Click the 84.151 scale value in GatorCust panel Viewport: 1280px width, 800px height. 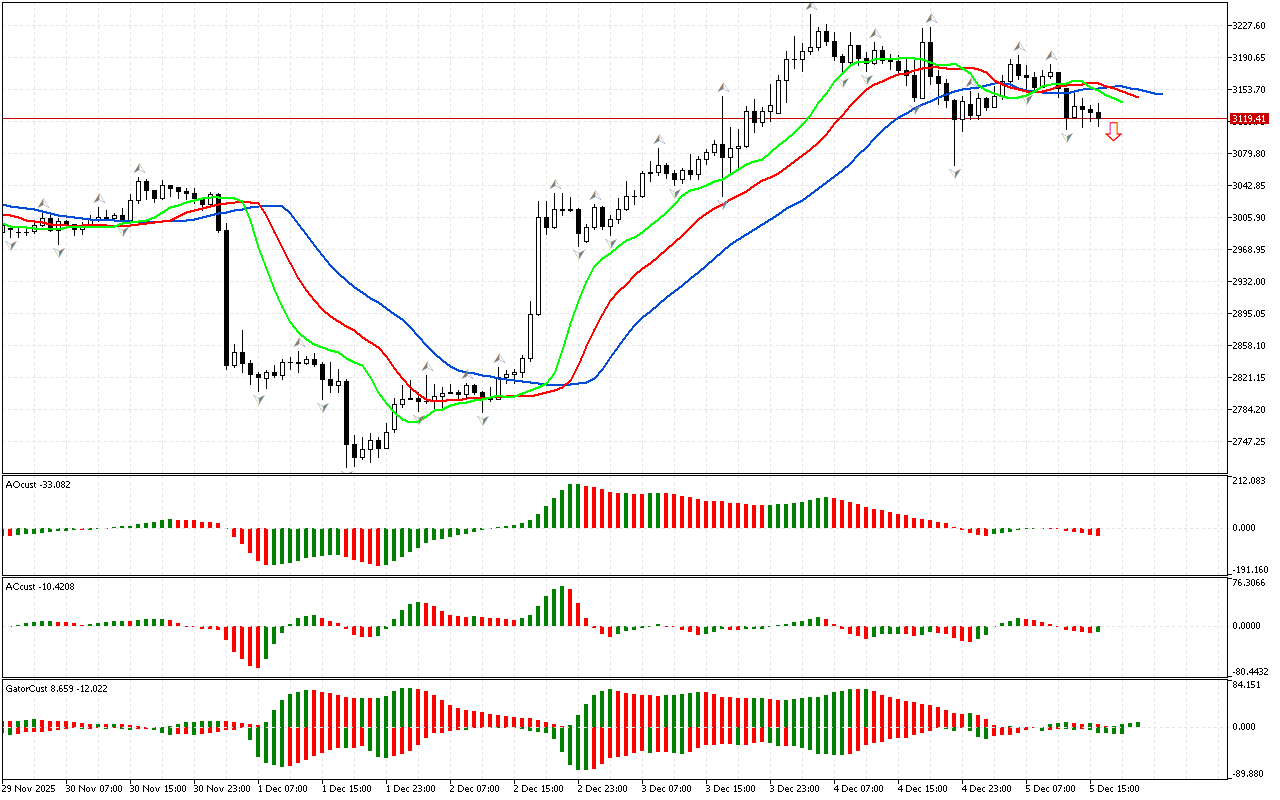[1248, 685]
